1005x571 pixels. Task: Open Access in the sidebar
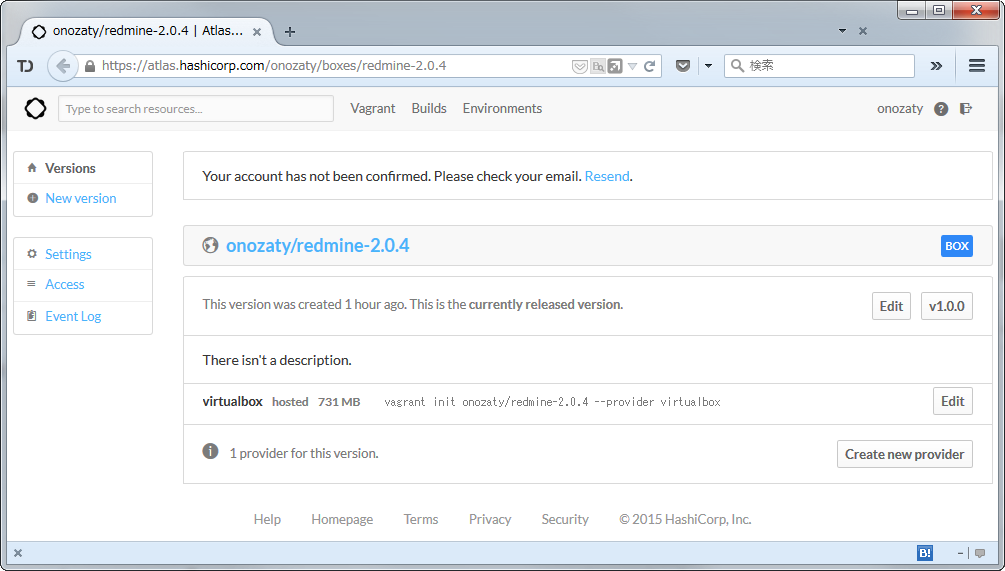coord(65,284)
